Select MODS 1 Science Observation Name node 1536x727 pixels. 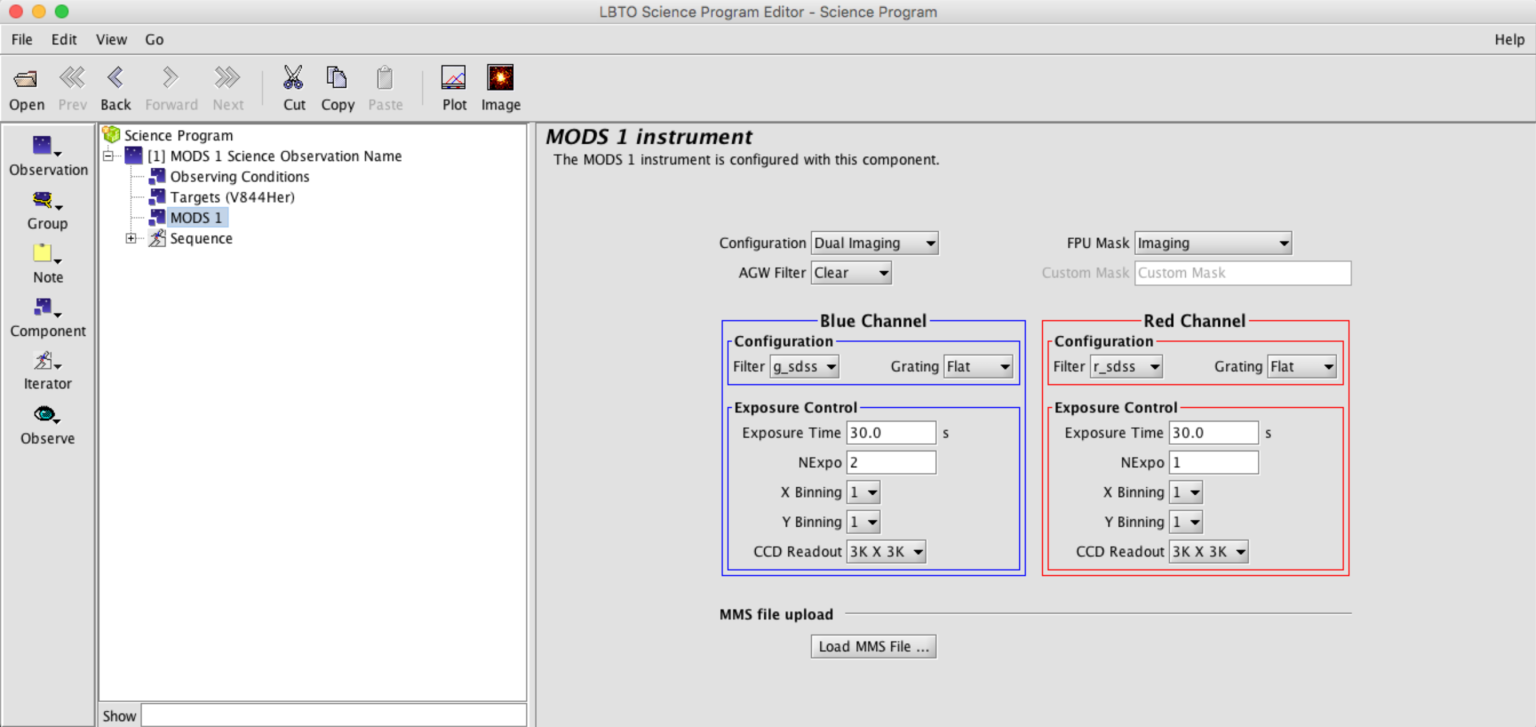[264, 156]
